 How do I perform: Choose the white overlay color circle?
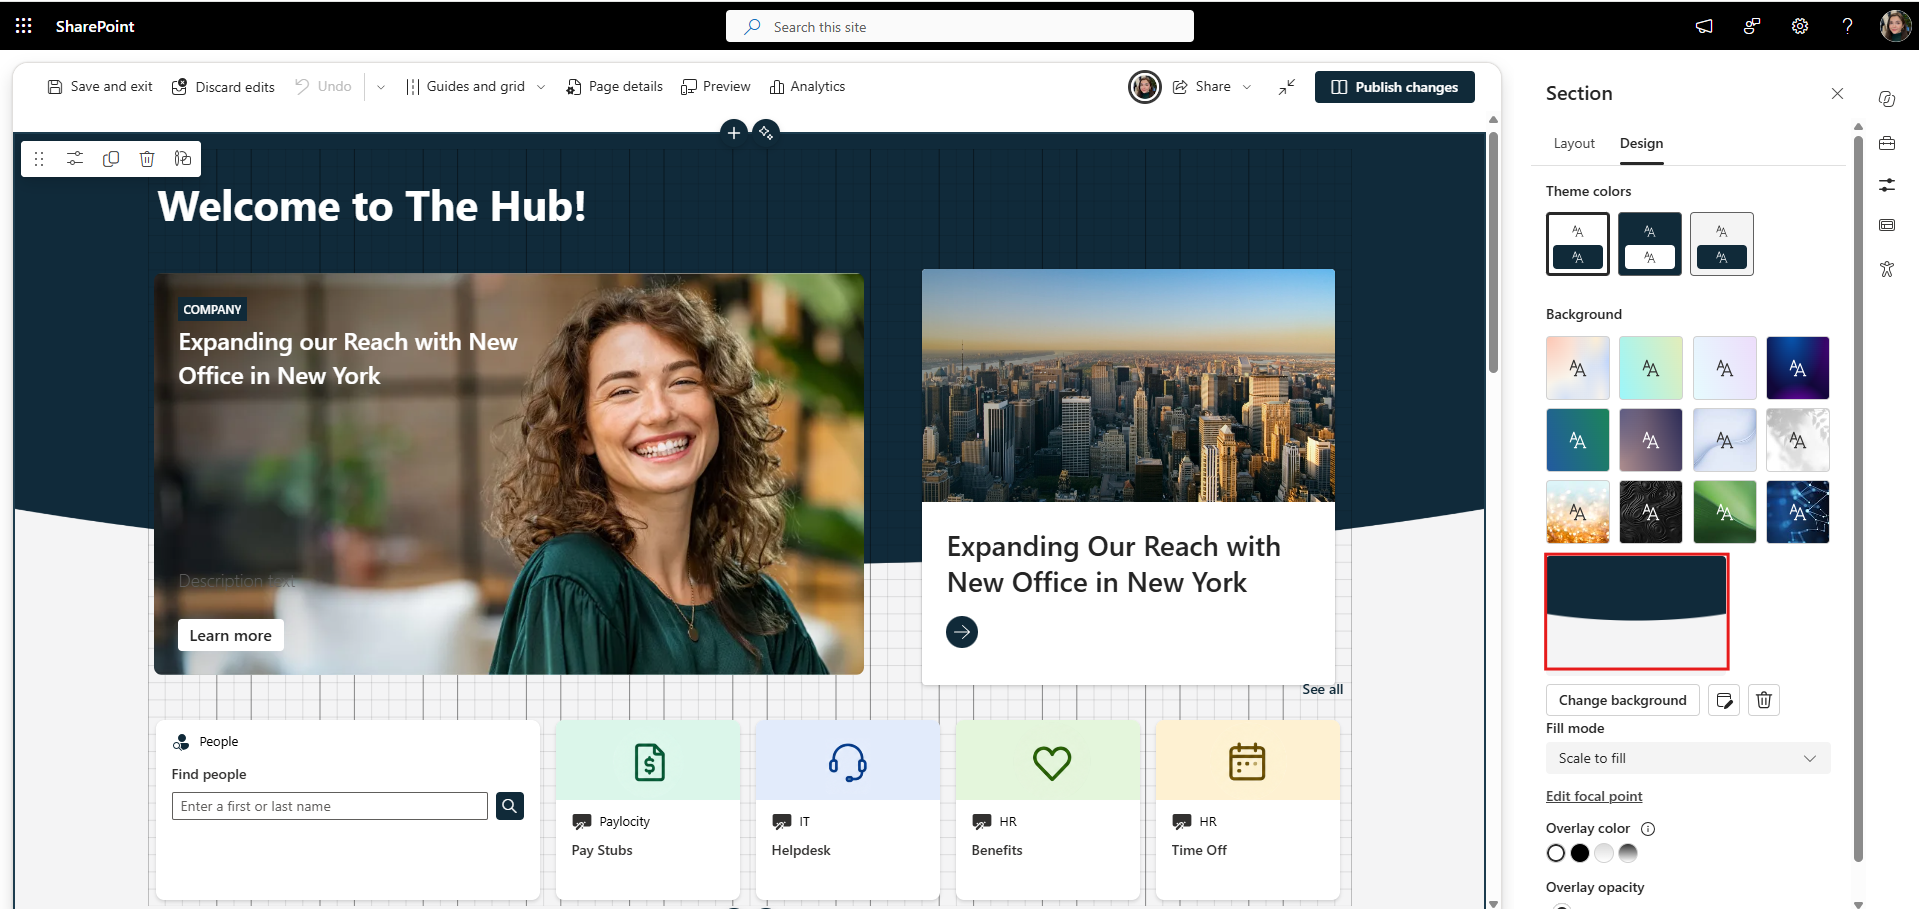[x=1556, y=853]
